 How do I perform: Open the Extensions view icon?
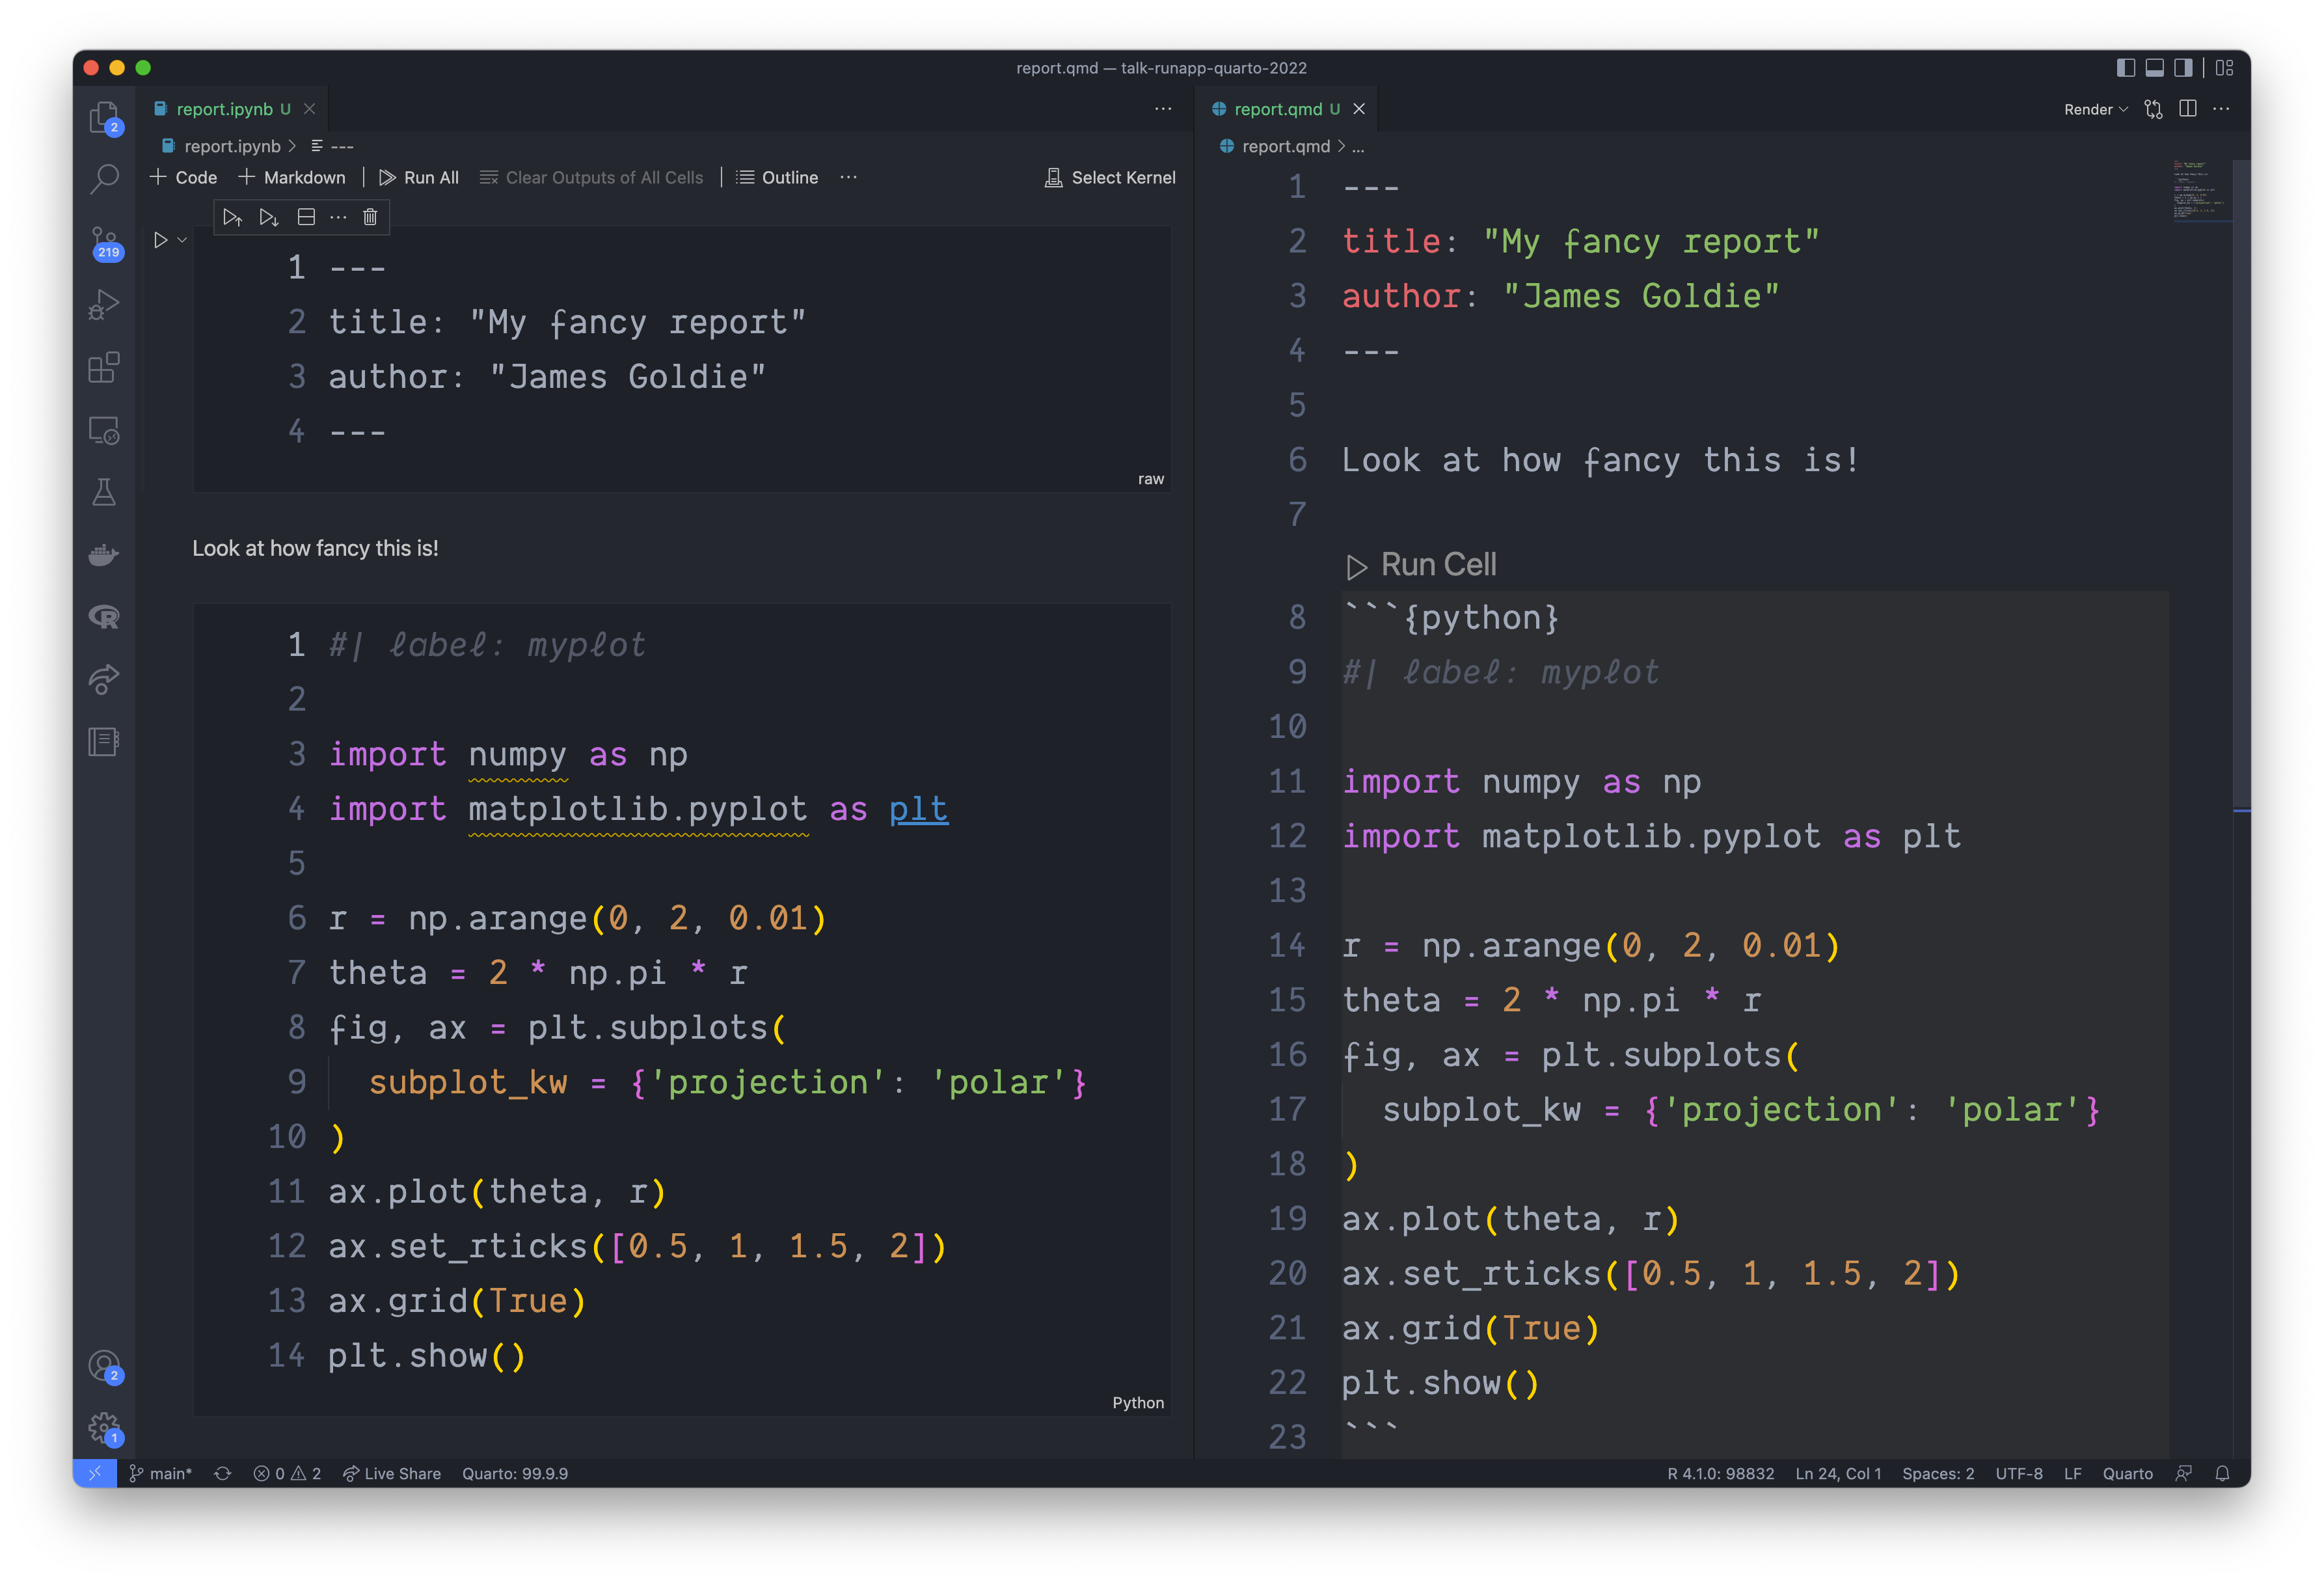point(104,367)
